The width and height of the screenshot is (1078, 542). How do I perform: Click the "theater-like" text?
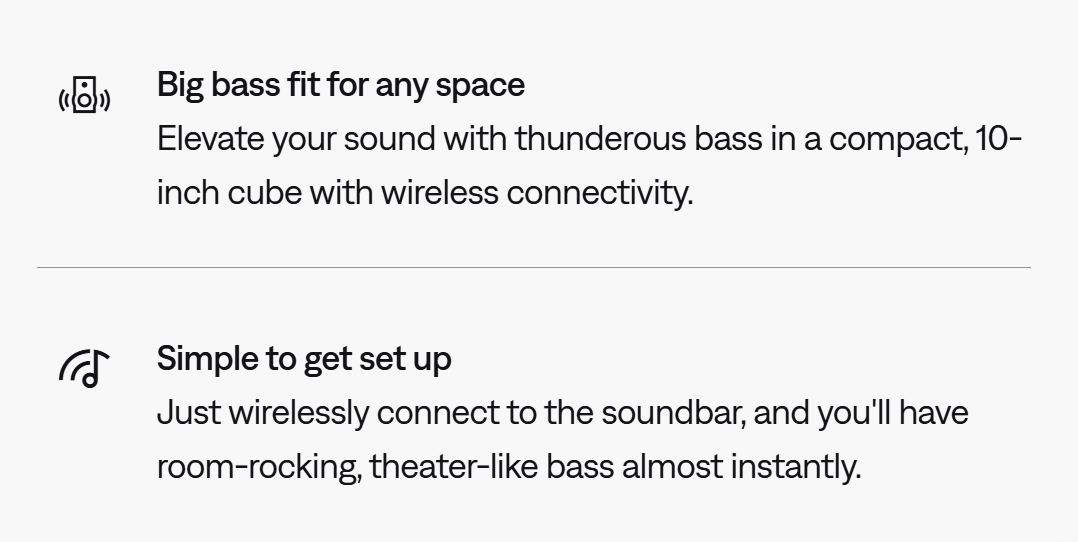[448, 466]
